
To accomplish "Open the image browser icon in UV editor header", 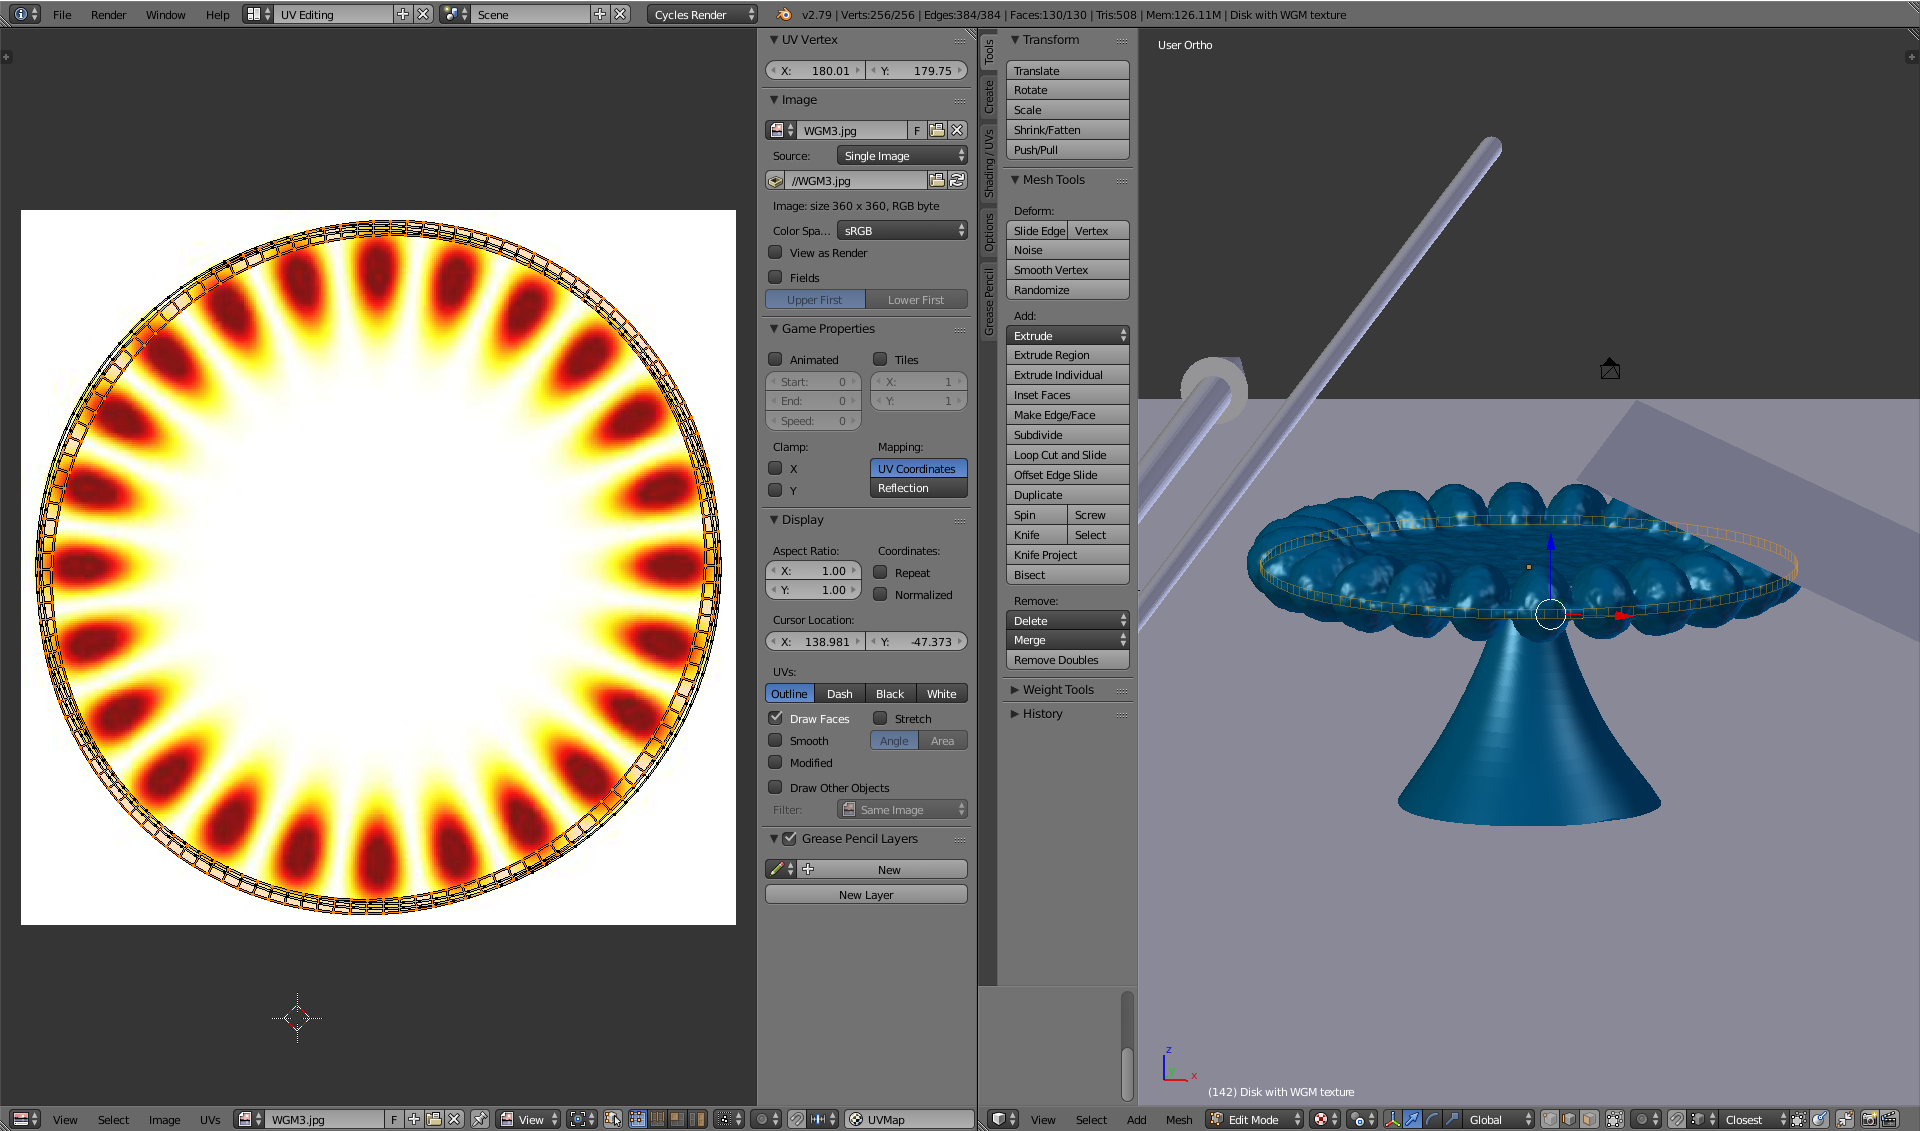I will (x=245, y=1119).
